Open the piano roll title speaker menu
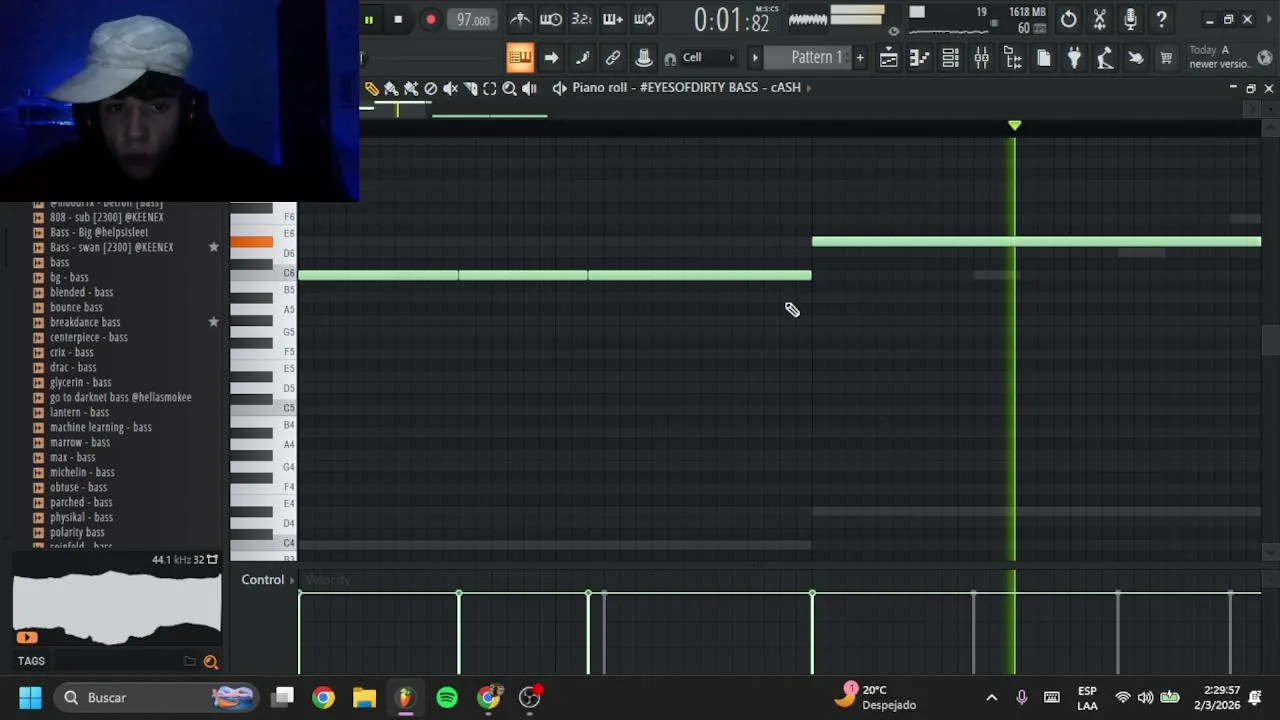This screenshot has width=1280, height=720. (x=560, y=88)
